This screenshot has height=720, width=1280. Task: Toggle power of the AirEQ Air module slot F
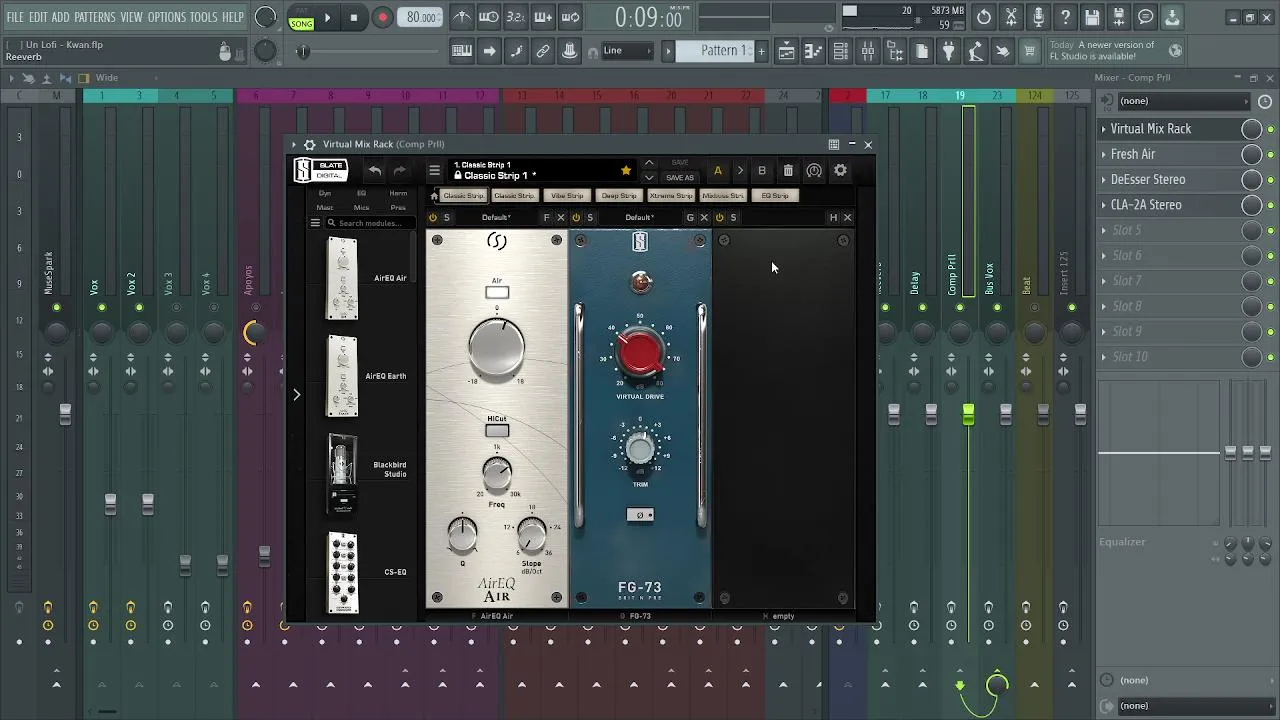pos(433,218)
